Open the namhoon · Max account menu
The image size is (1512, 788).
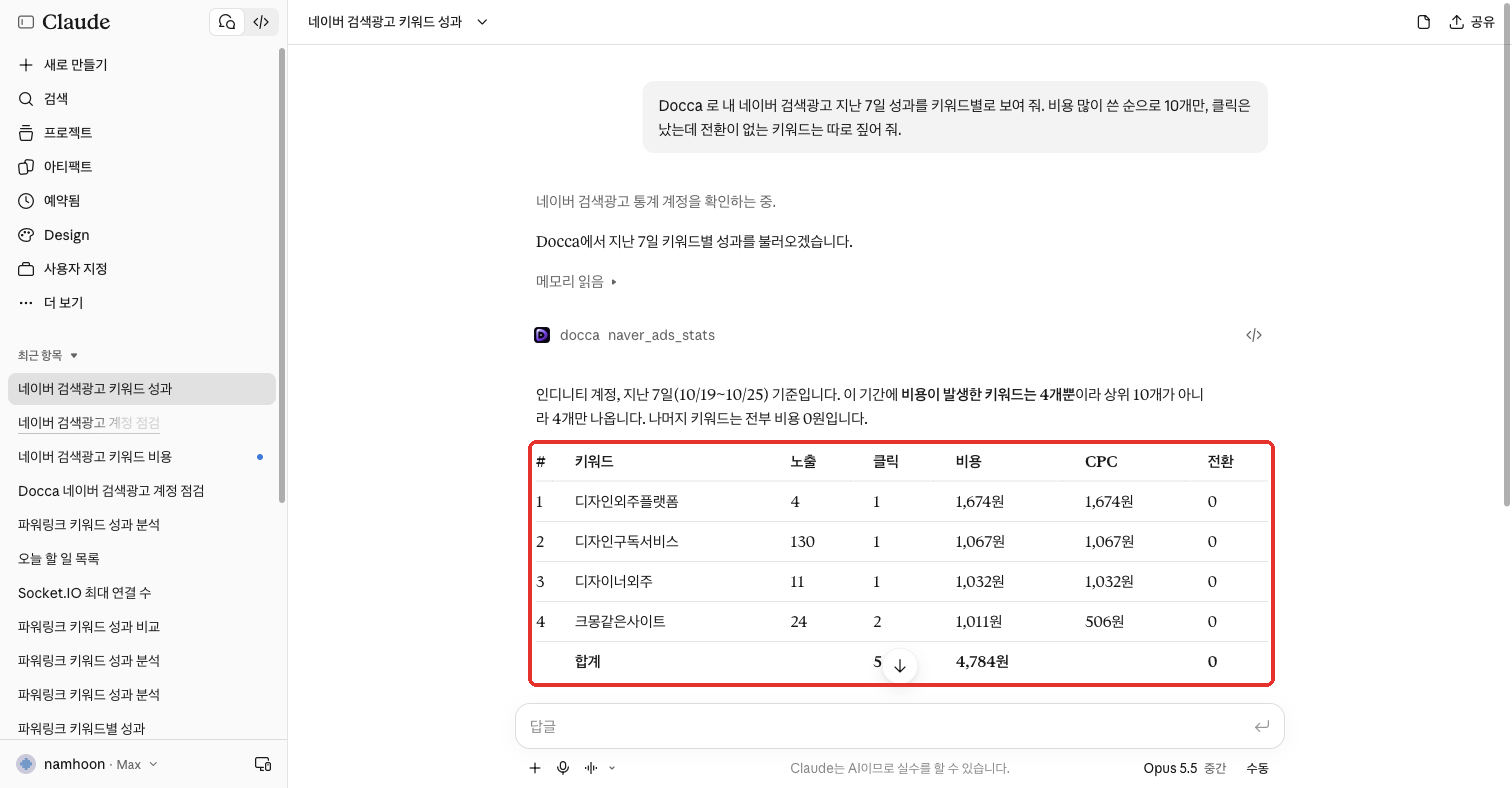88,764
